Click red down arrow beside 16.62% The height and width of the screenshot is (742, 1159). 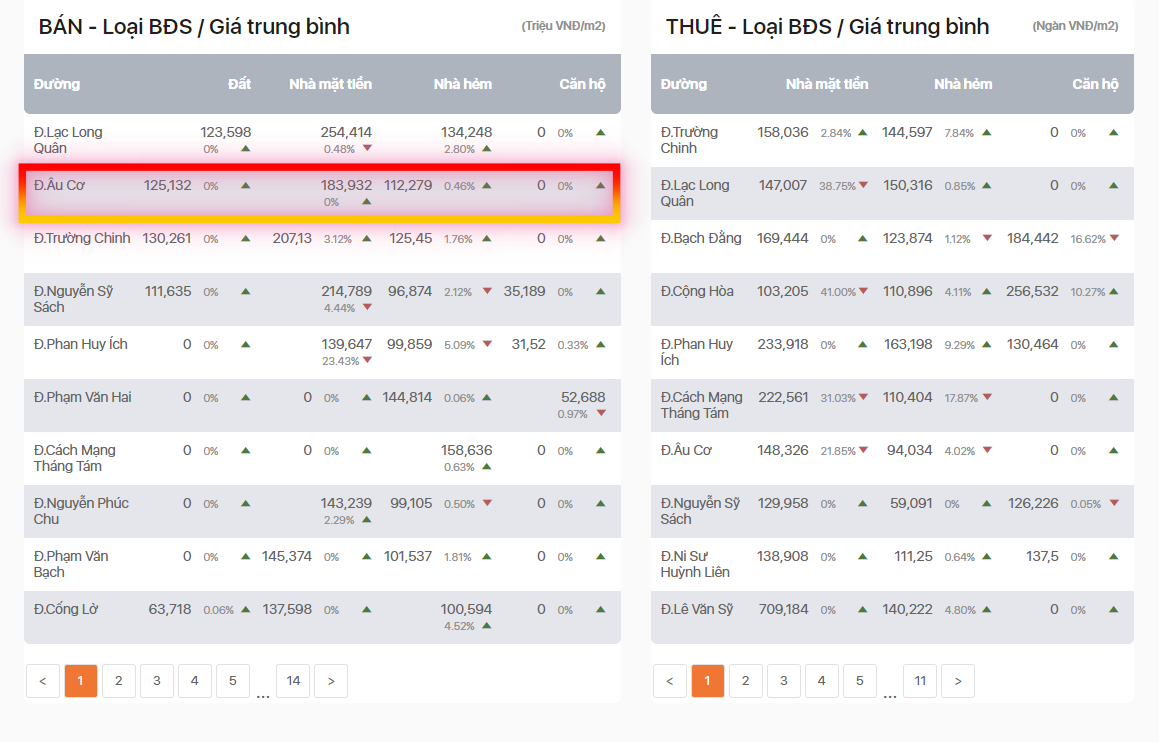point(1114,239)
